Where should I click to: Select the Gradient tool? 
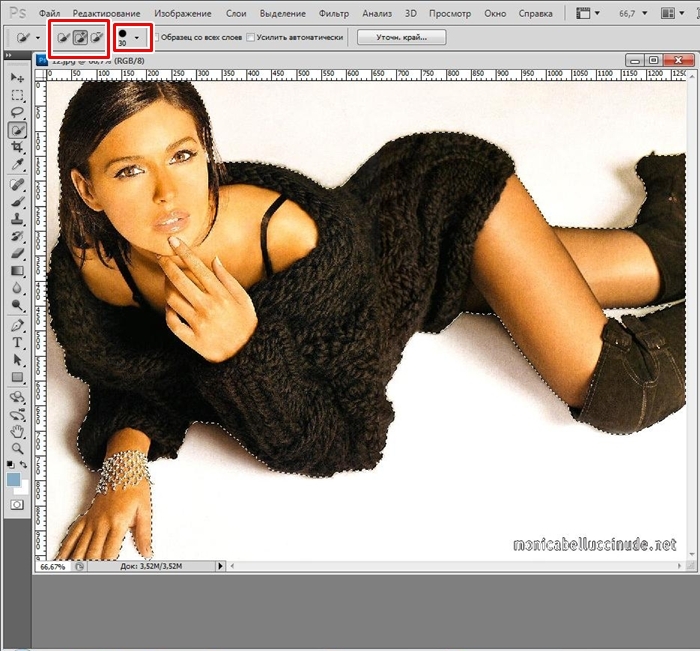coord(17,271)
